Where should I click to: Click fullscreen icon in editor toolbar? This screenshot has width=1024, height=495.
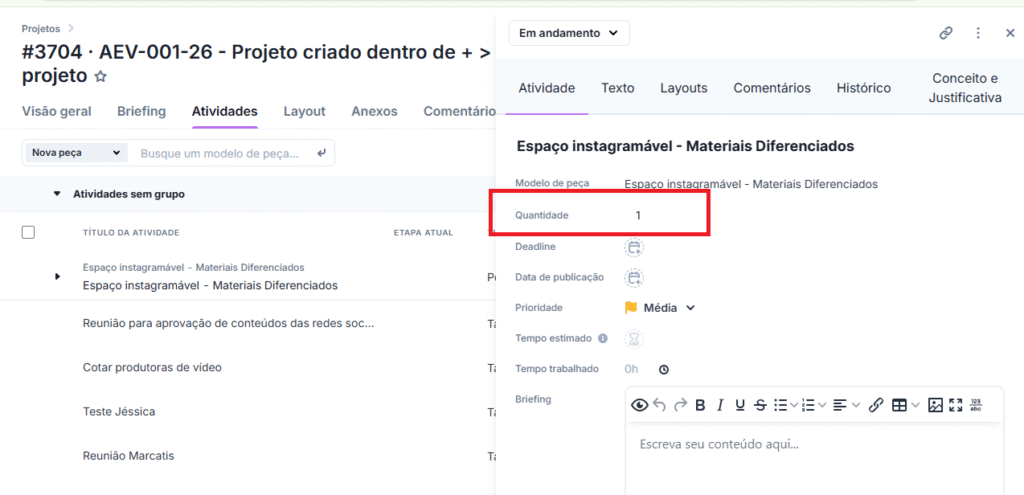click(x=956, y=405)
